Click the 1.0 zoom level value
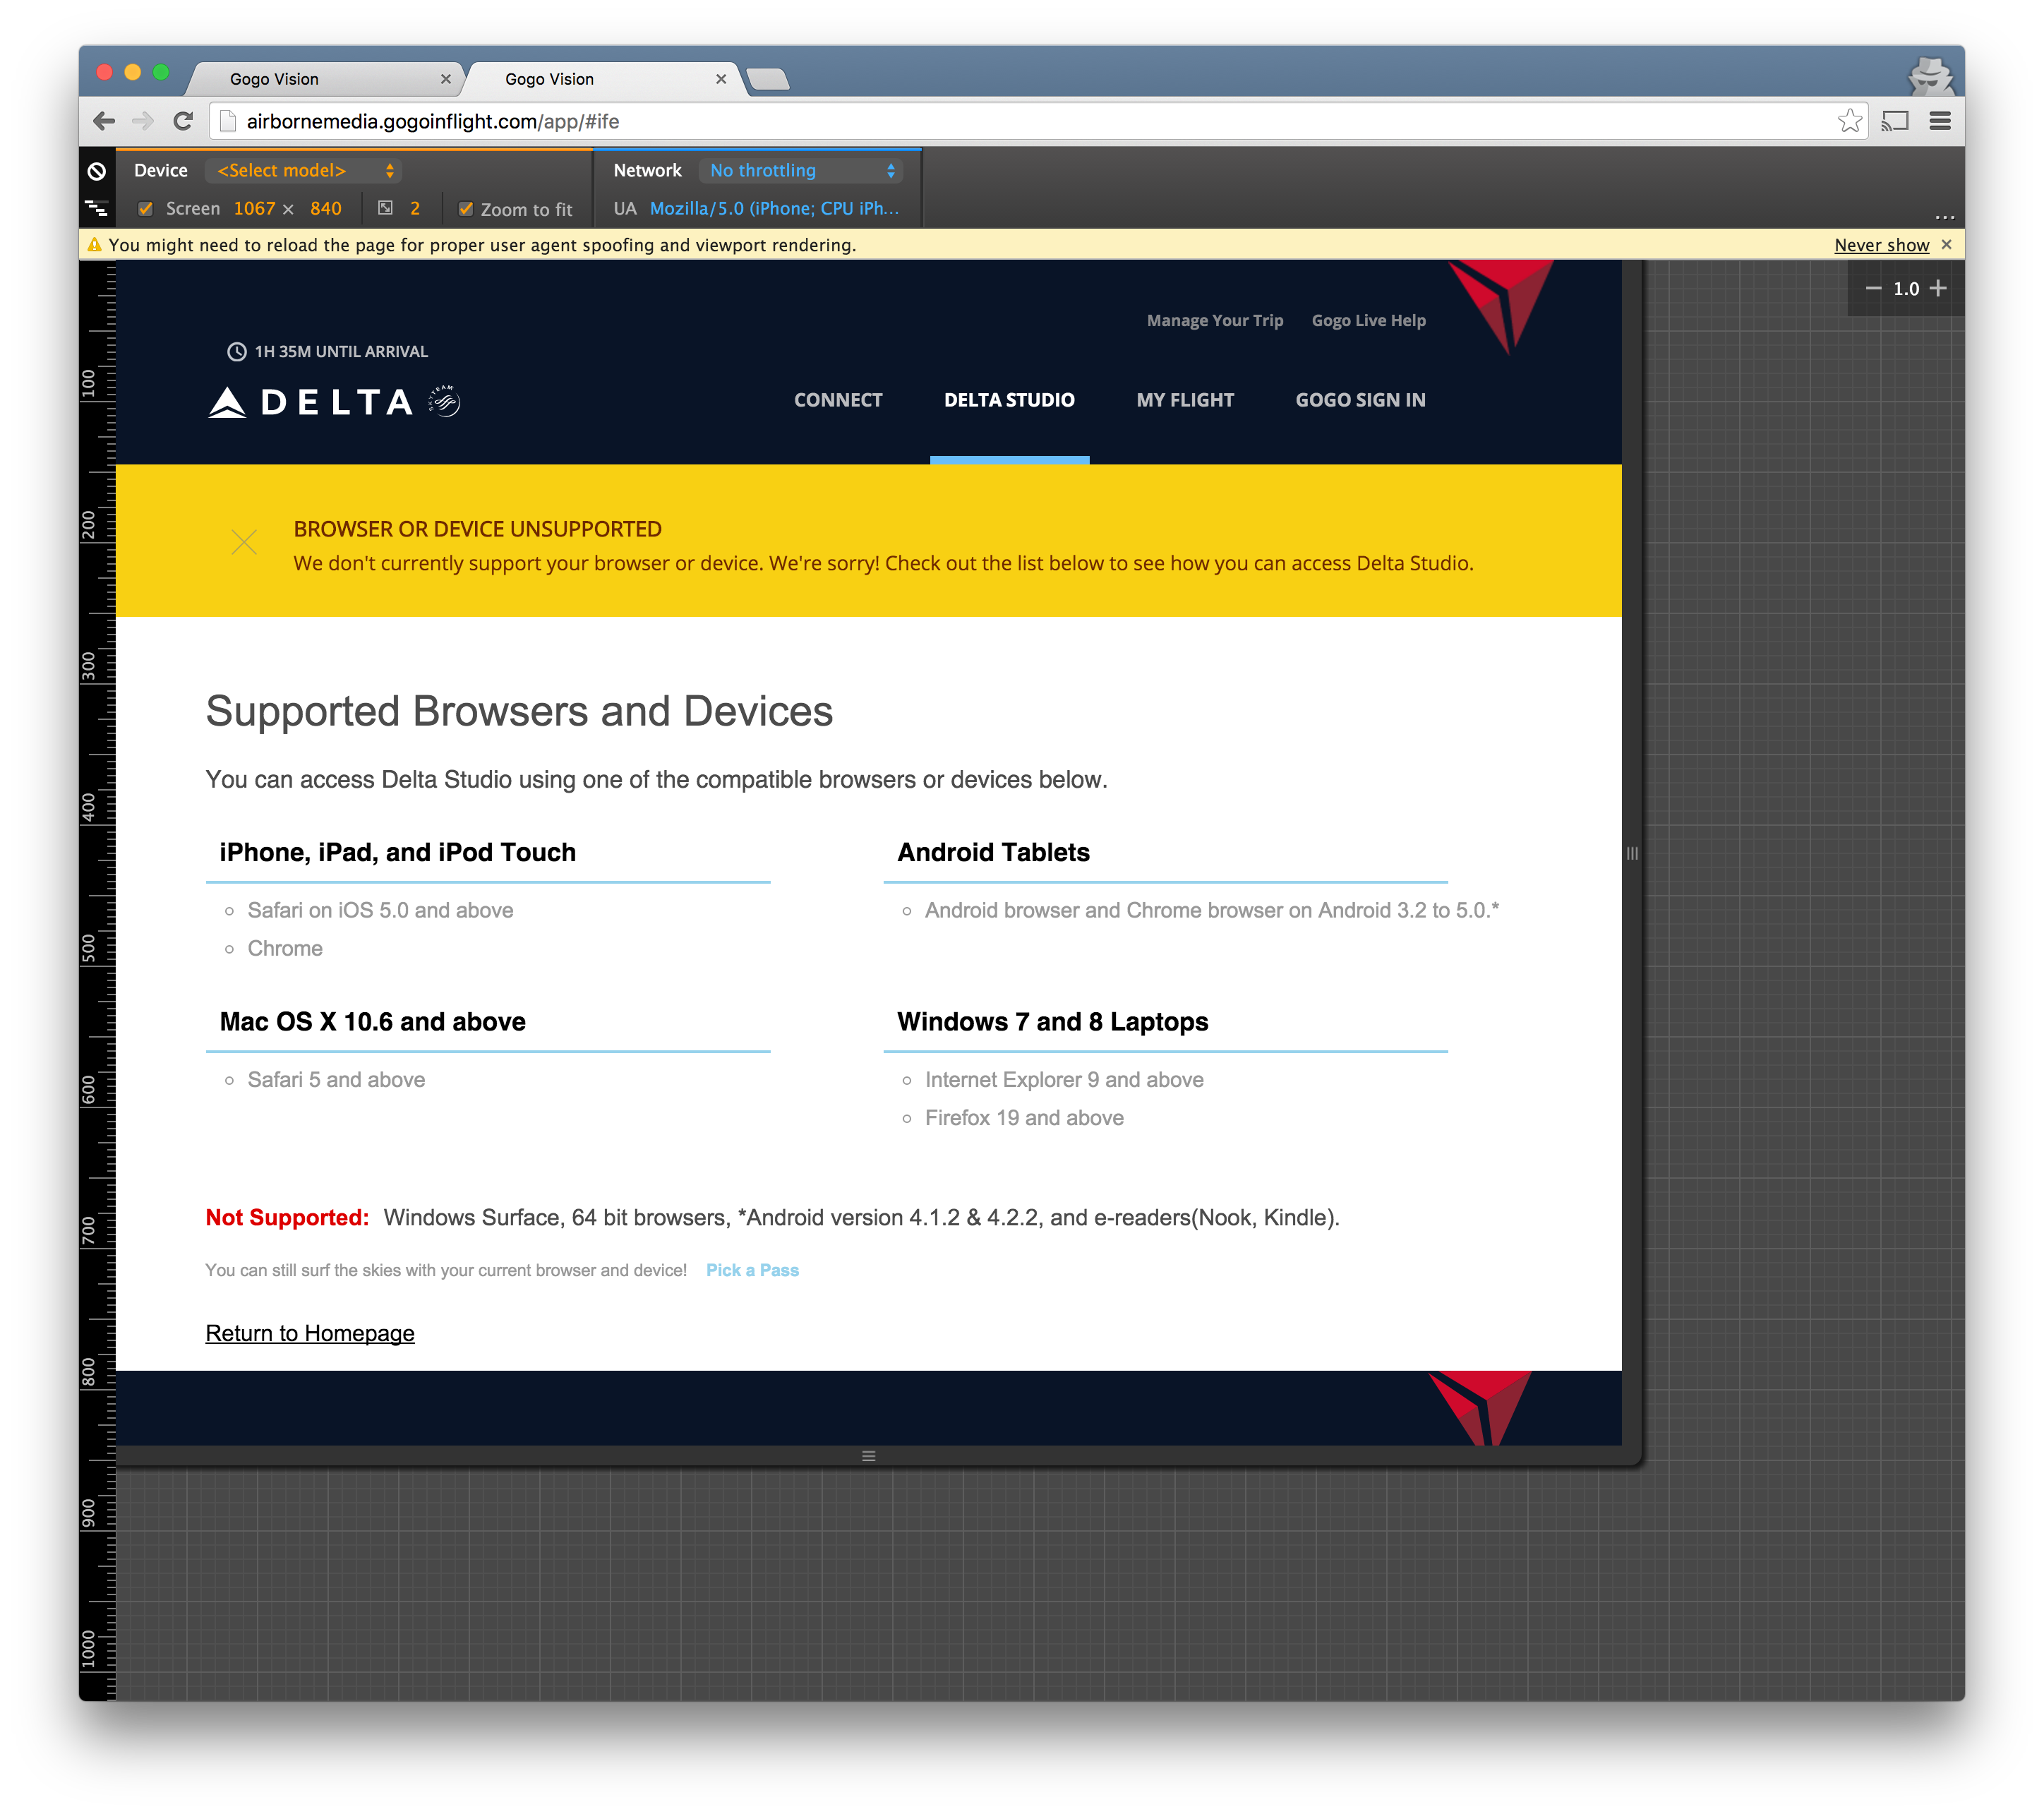The height and width of the screenshot is (1814, 2044). [1906, 288]
